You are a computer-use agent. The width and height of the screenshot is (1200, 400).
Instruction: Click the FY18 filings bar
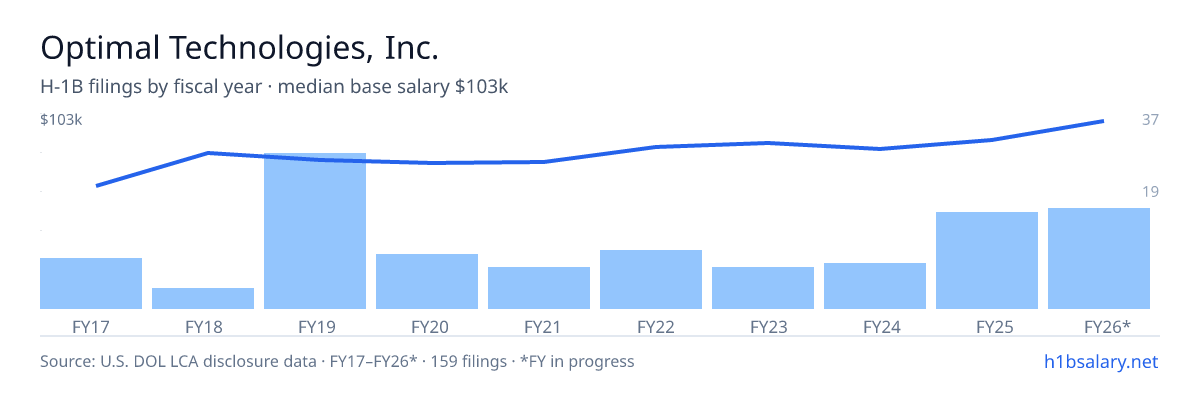[203, 298]
